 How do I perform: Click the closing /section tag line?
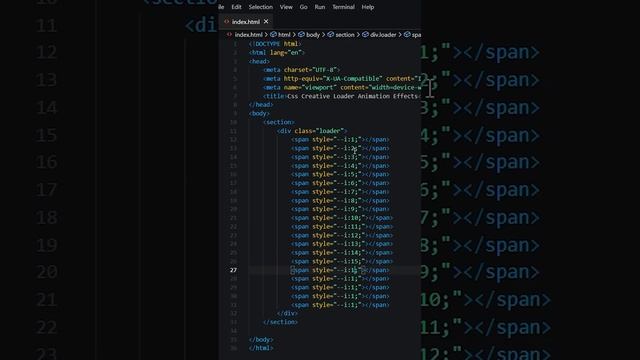click(x=280, y=322)
